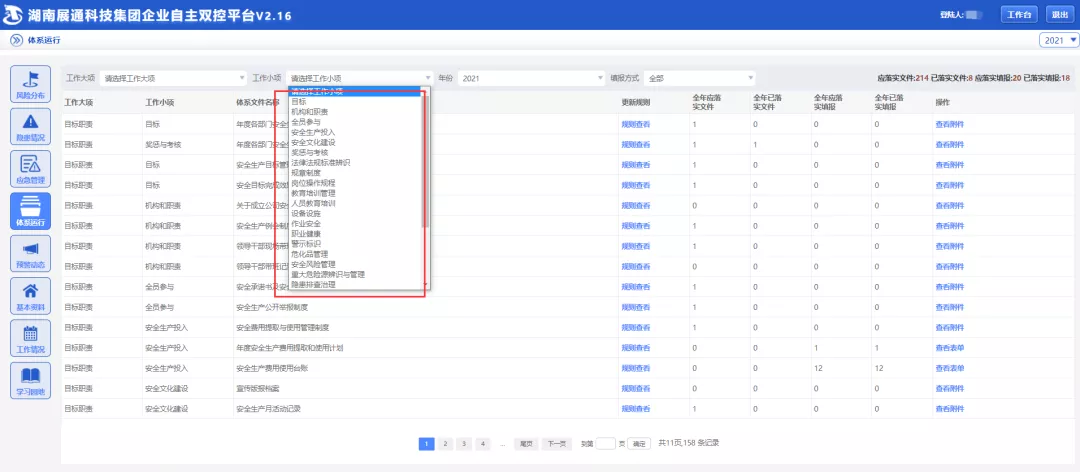The height and width of the screenshot is (472, 1080).
Task: Open 查看附件 for 安全生产月活动记录
Action: (950, 409)
